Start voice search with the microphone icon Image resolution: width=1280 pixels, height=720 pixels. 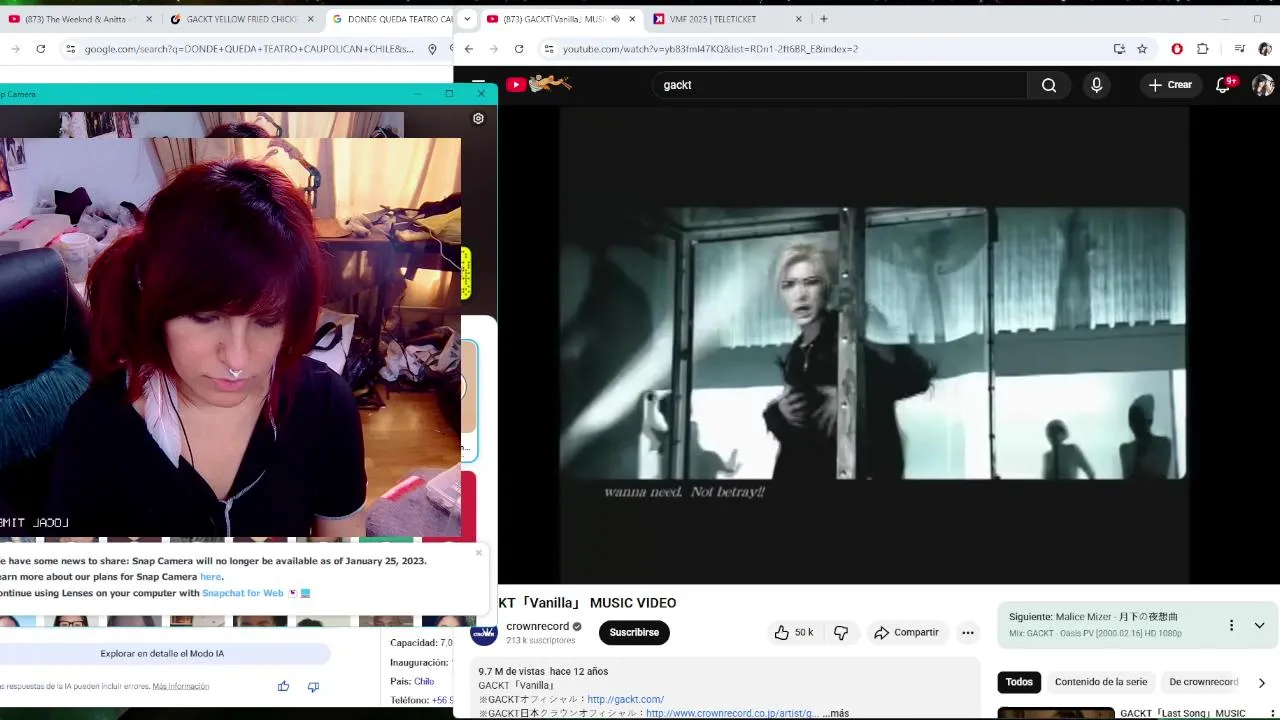pyautogui.click(x=1096, y=85)
